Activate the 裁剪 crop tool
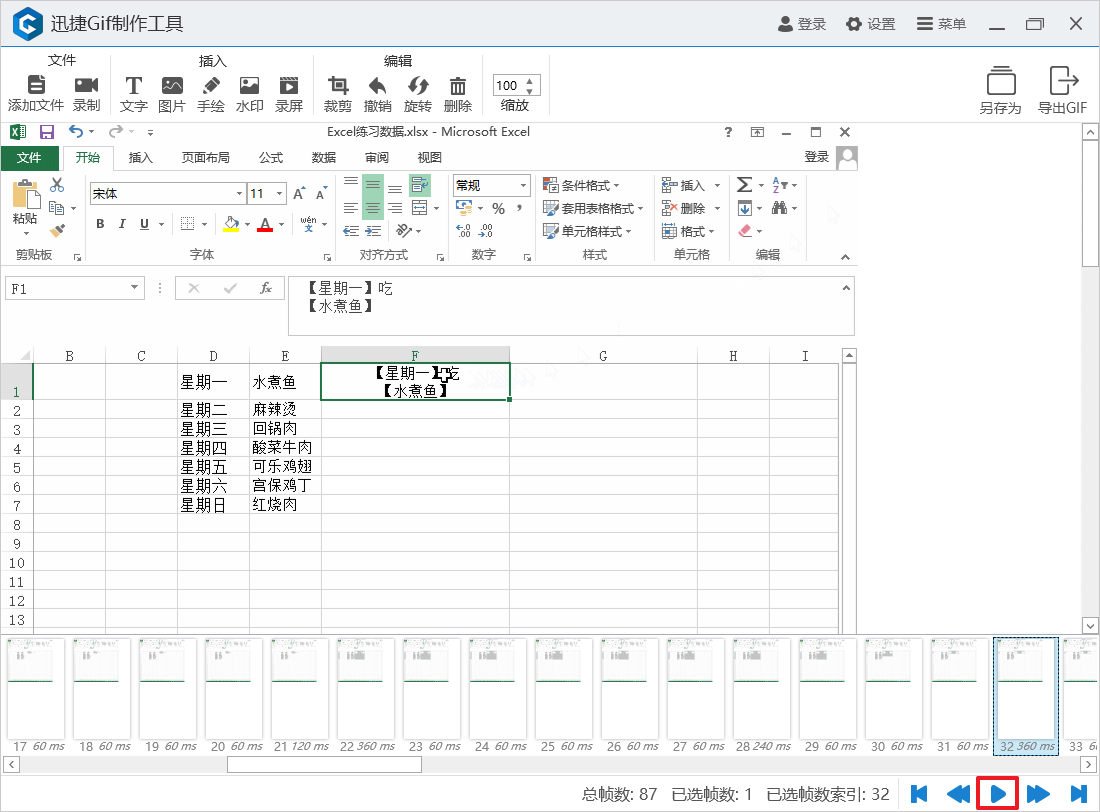Viewport: 1100px width, 812px height. pyautogui.click(x=338, y=88)
